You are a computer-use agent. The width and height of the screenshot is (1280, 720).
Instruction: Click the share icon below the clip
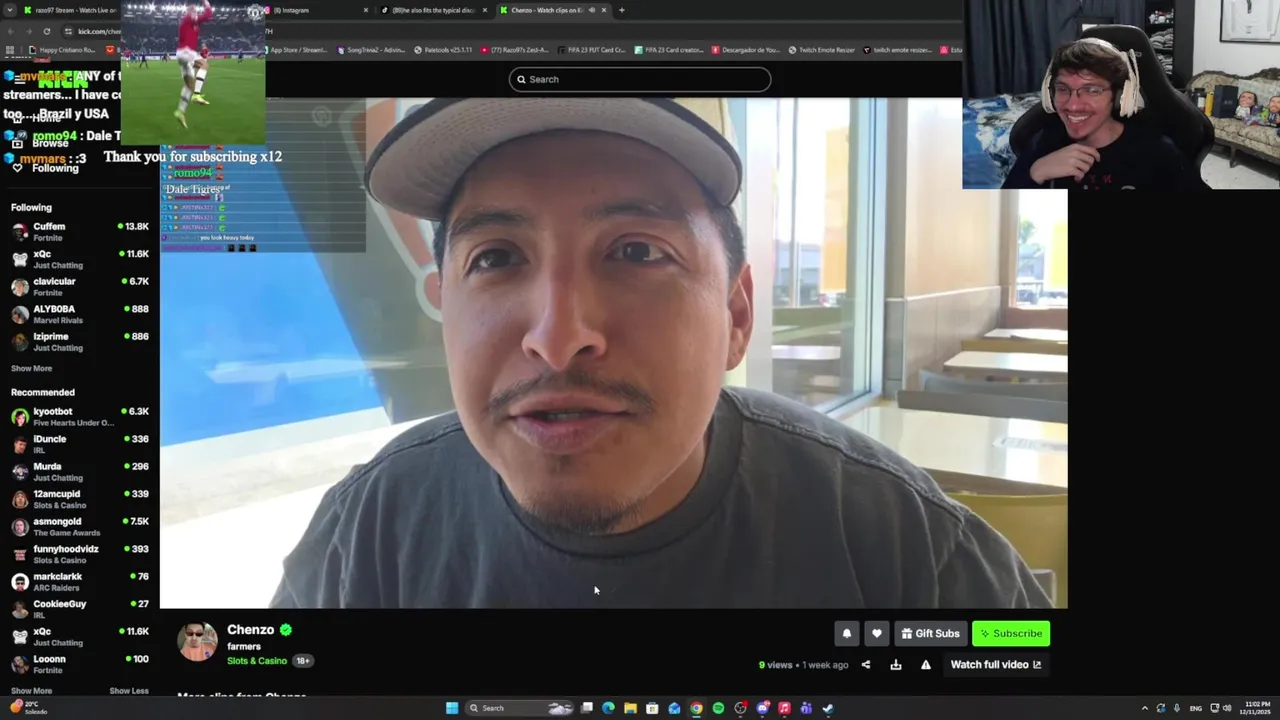[x=866, y=665]
